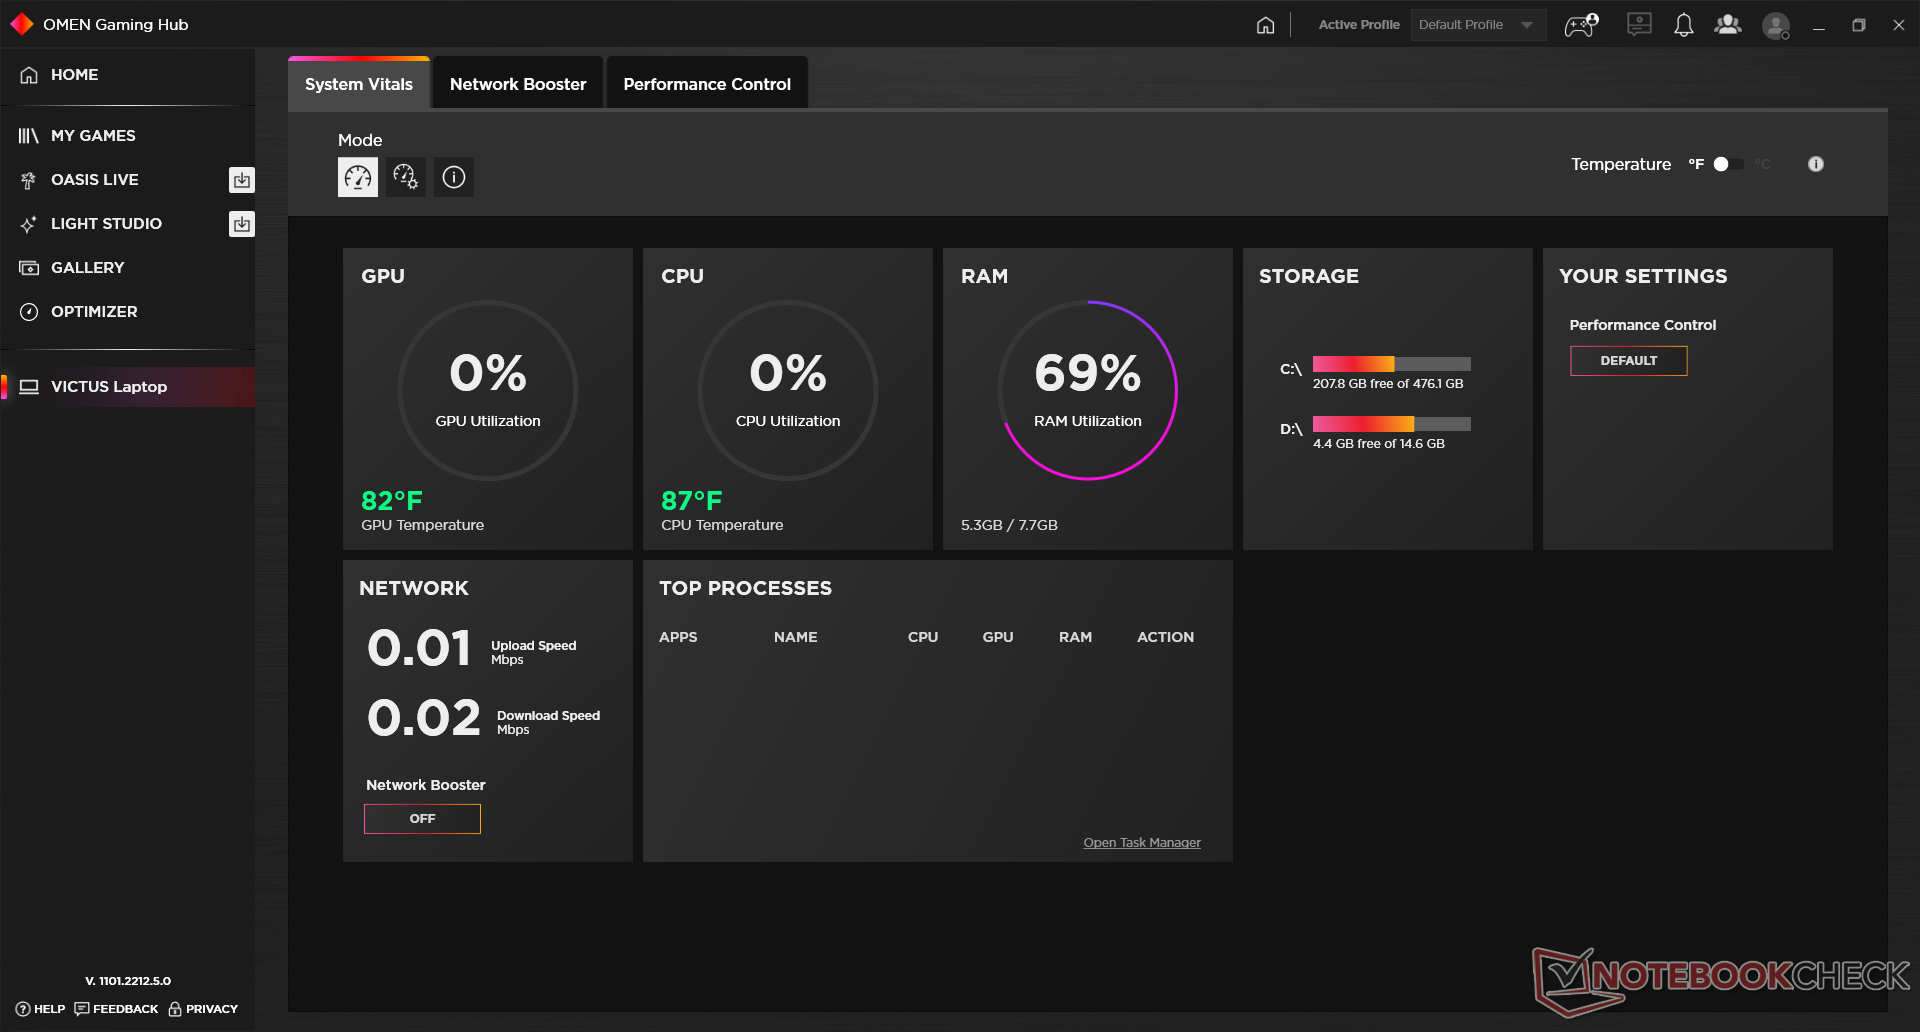Open the notifications bell

1684,25
